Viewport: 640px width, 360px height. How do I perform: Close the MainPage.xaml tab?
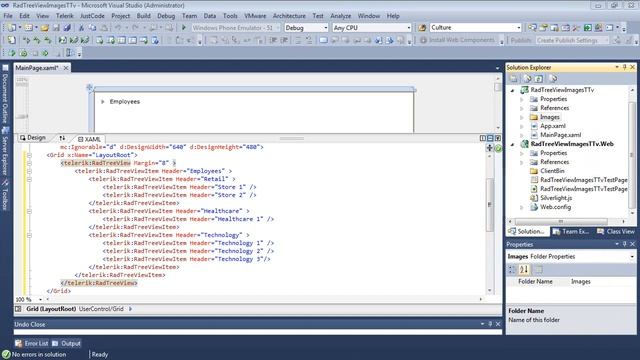coord(66,68)
